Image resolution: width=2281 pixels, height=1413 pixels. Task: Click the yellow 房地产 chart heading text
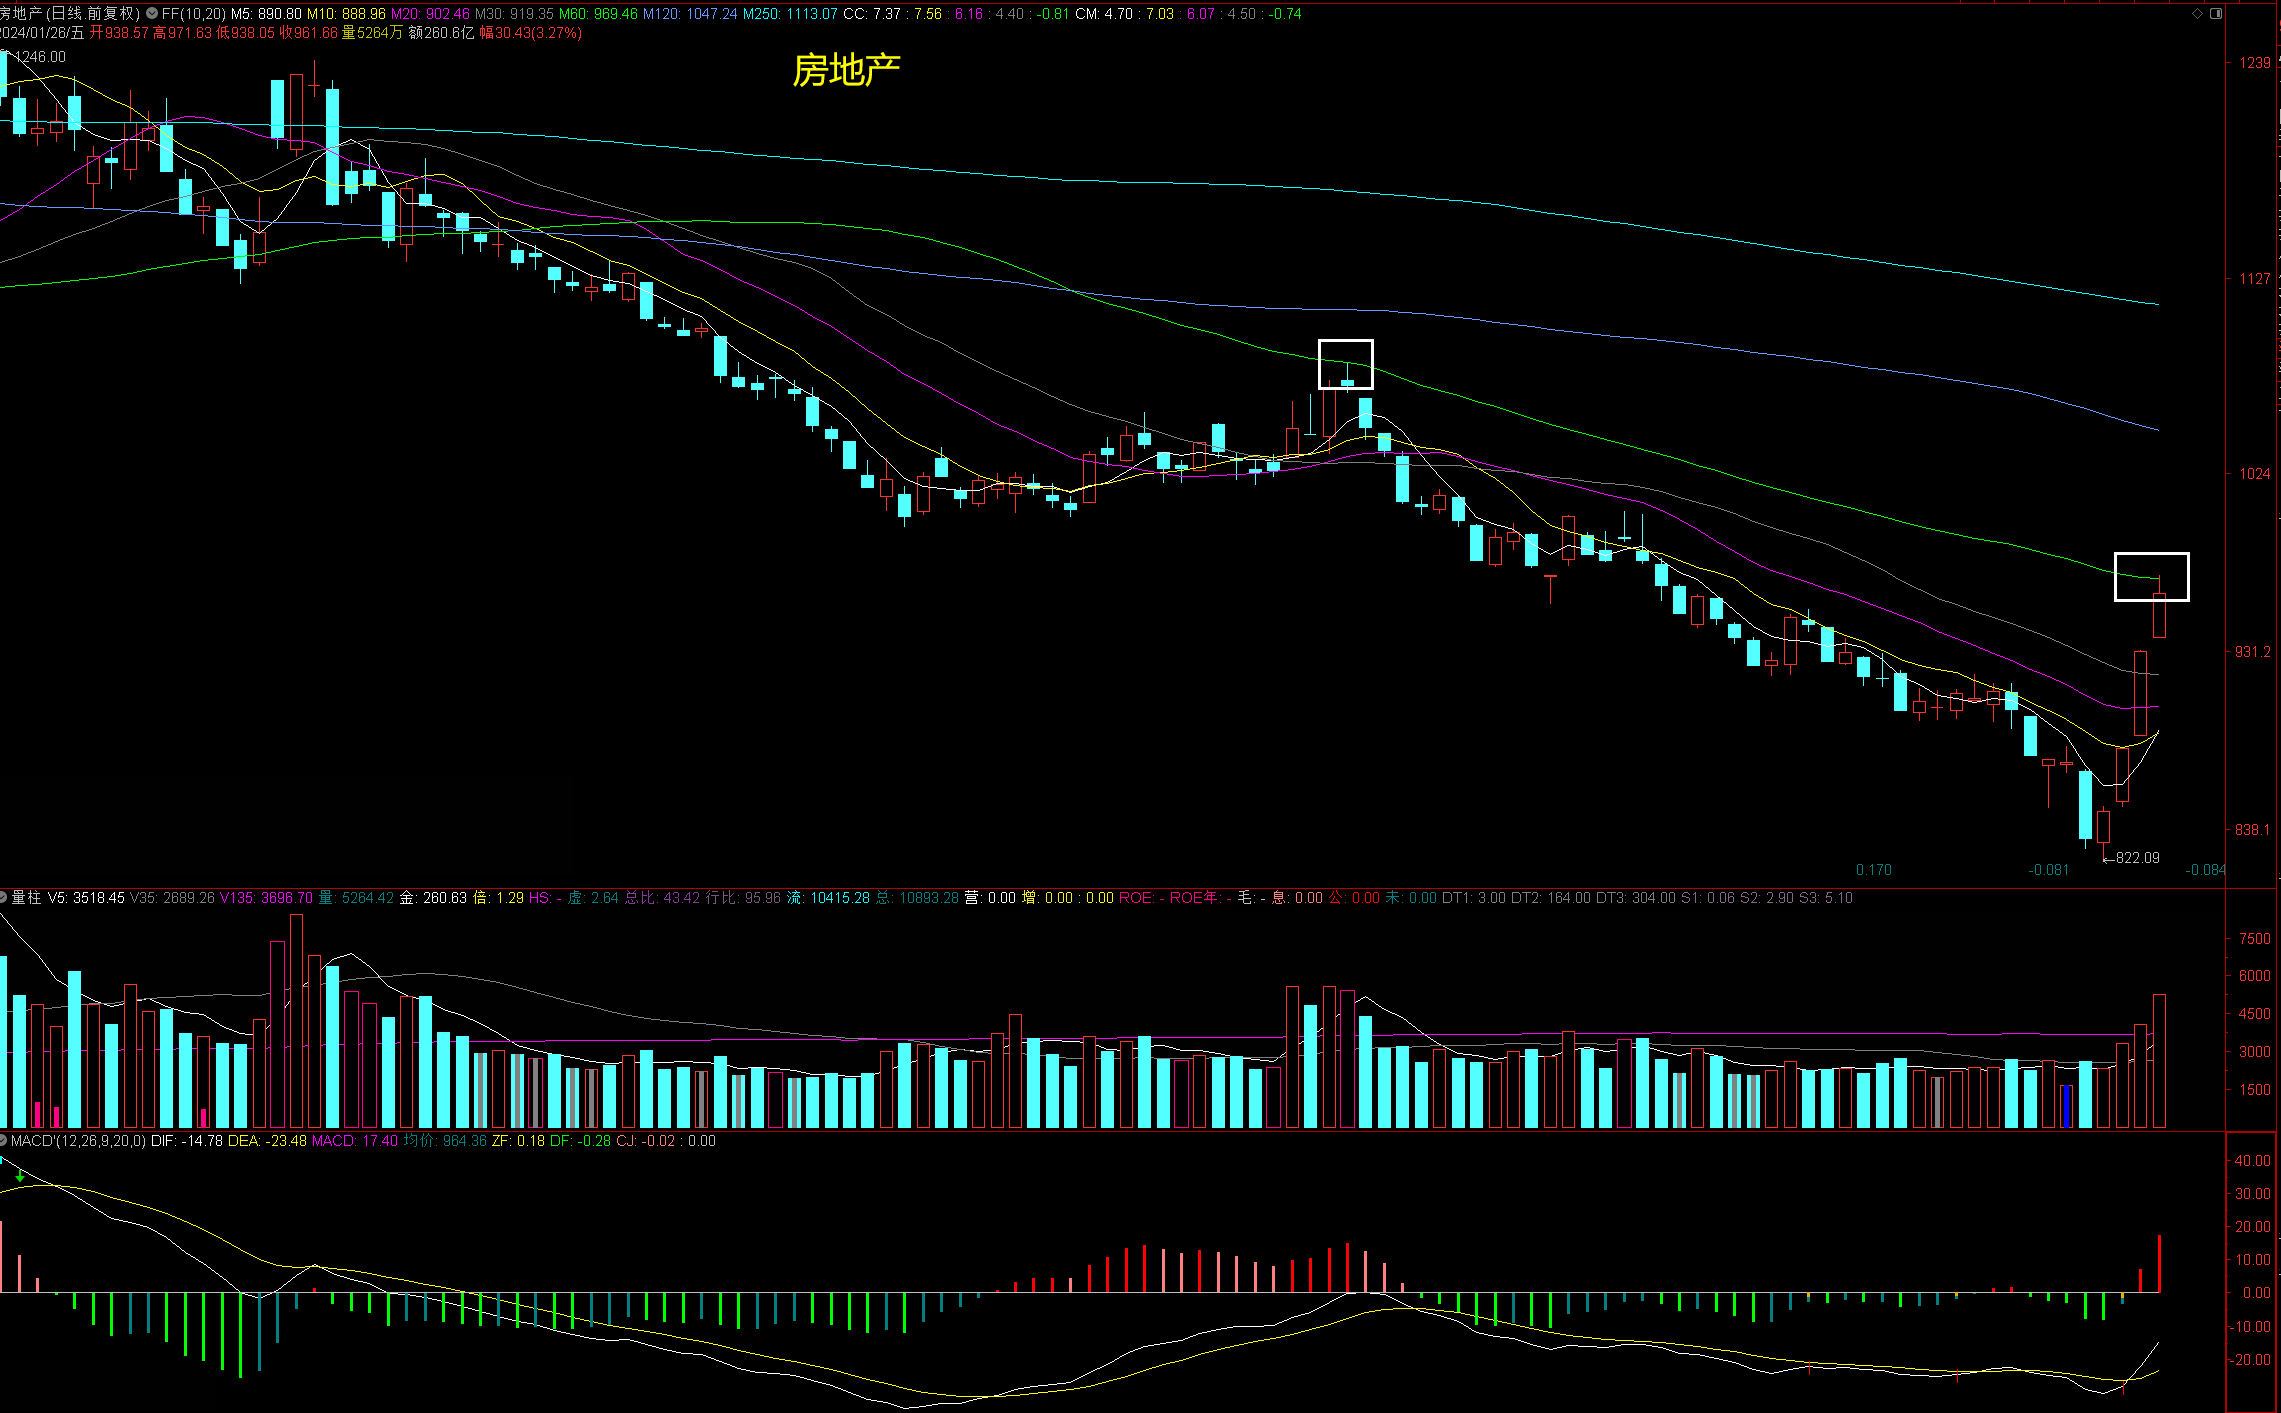[x=846, y=70]
